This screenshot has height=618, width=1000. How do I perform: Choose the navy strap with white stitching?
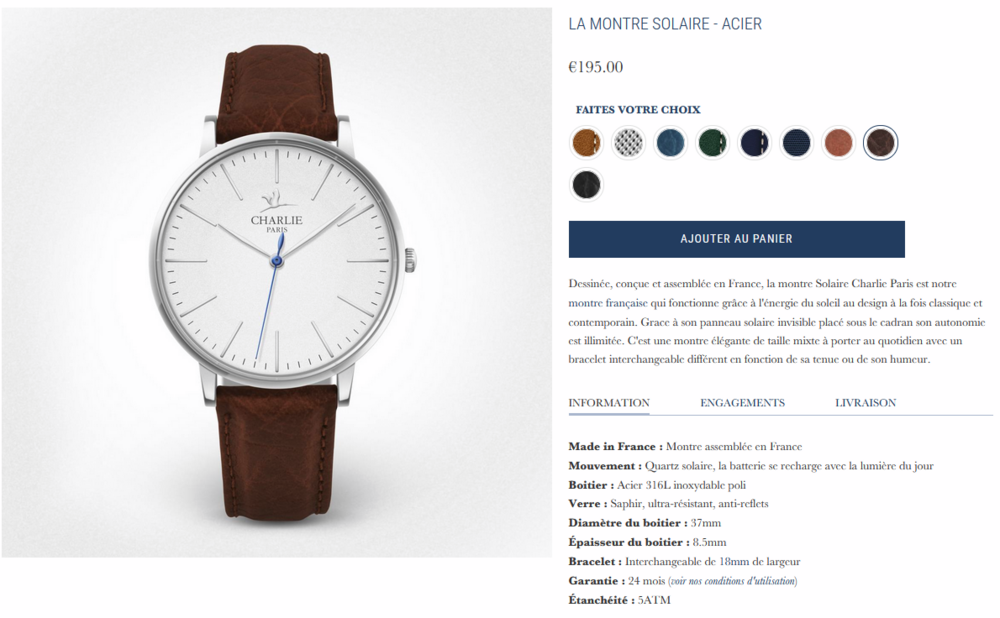click(754, 142)
